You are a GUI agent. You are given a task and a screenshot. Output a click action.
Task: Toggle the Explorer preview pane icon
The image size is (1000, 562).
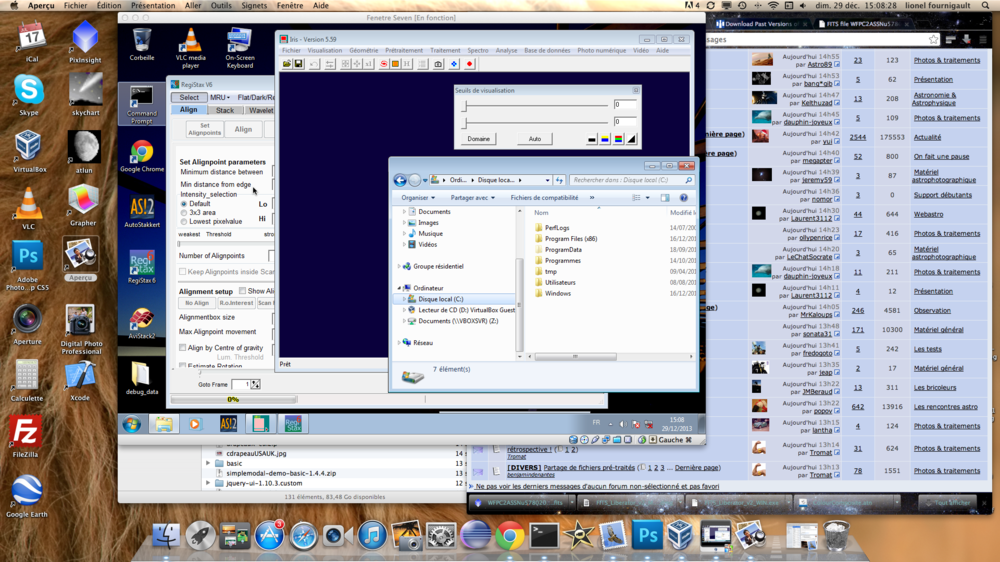coord(665,198)
